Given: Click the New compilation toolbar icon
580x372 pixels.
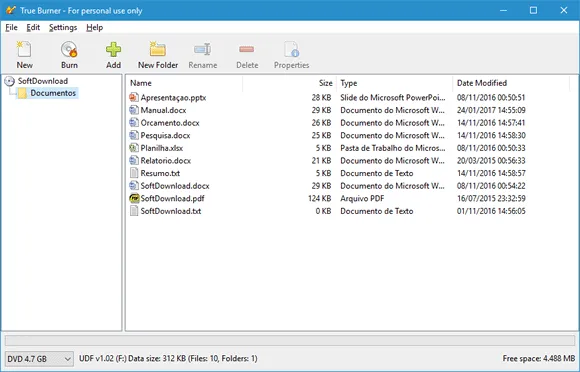Looking at the screenshot, I should coord(24,50).
